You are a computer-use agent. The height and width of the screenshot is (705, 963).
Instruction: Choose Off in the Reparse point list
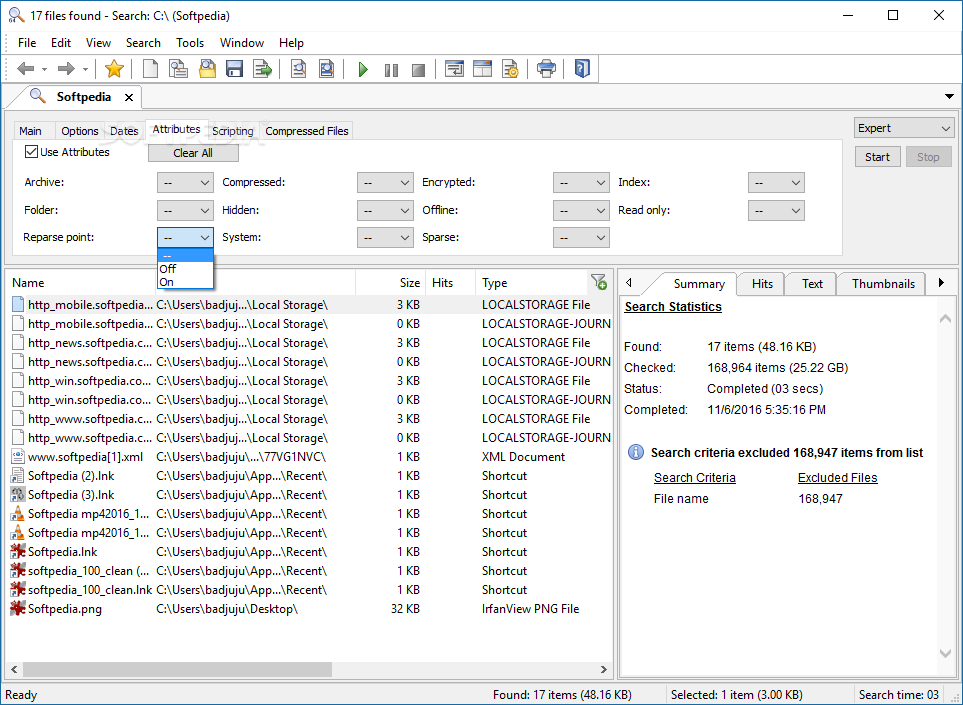[185, 269]
